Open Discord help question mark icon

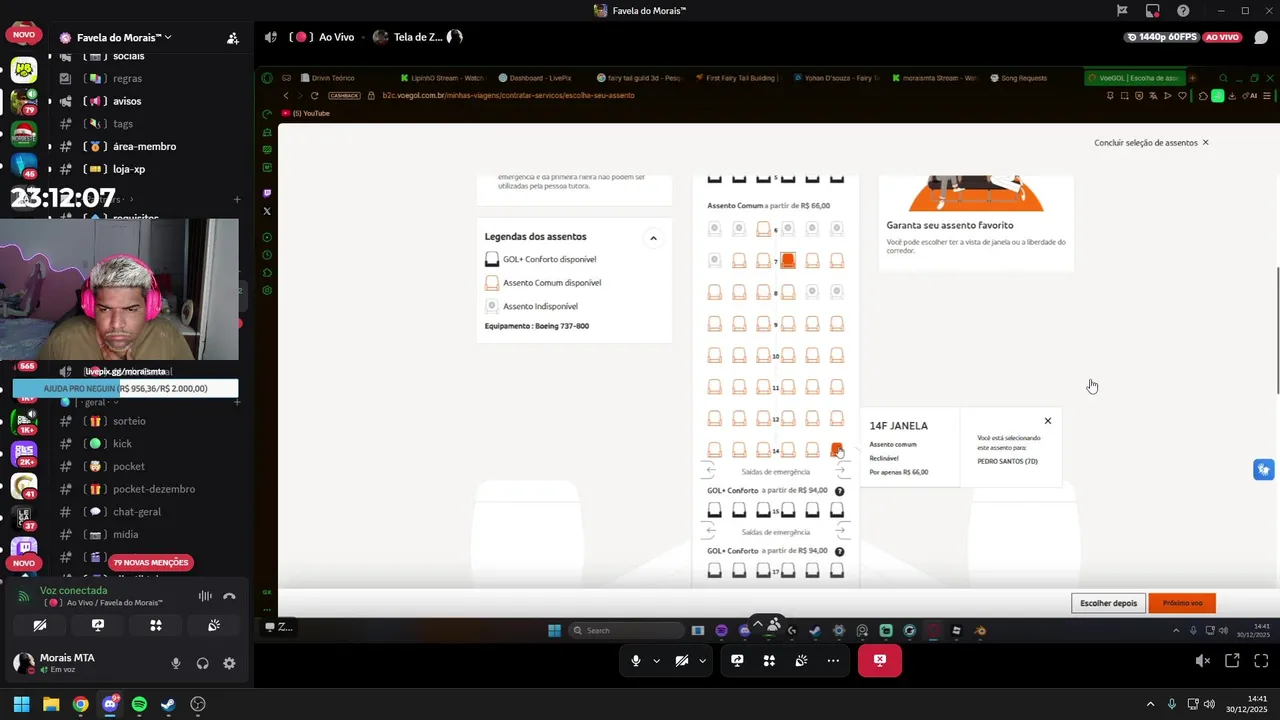[1183, 11]
